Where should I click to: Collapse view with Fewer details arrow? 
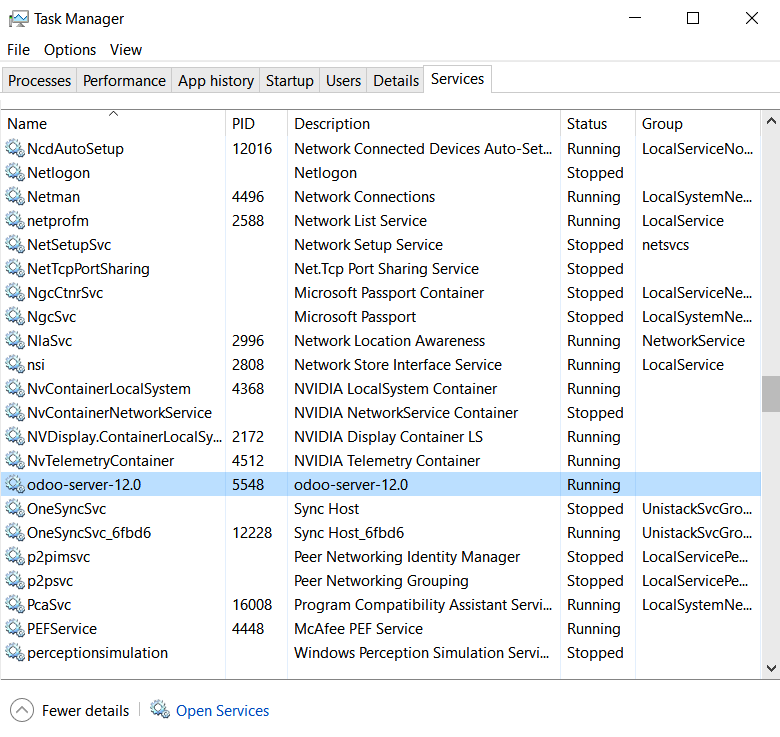click(22, 710)
